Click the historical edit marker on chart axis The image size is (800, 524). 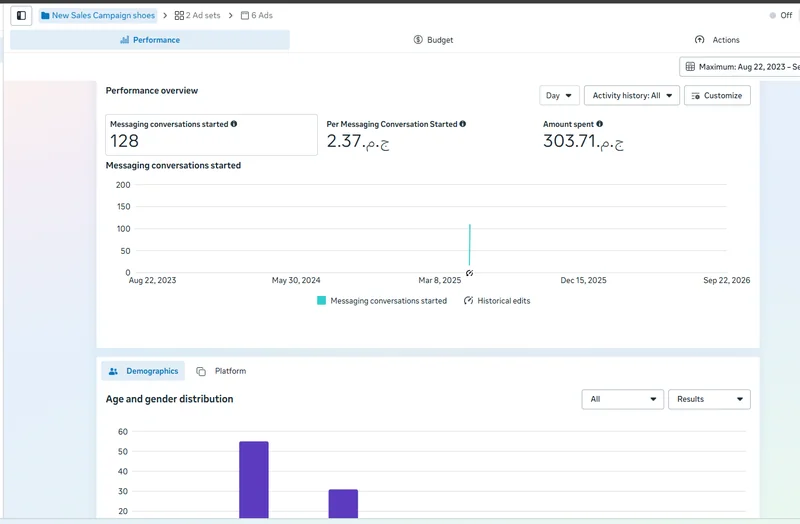(x=469, y=273)
